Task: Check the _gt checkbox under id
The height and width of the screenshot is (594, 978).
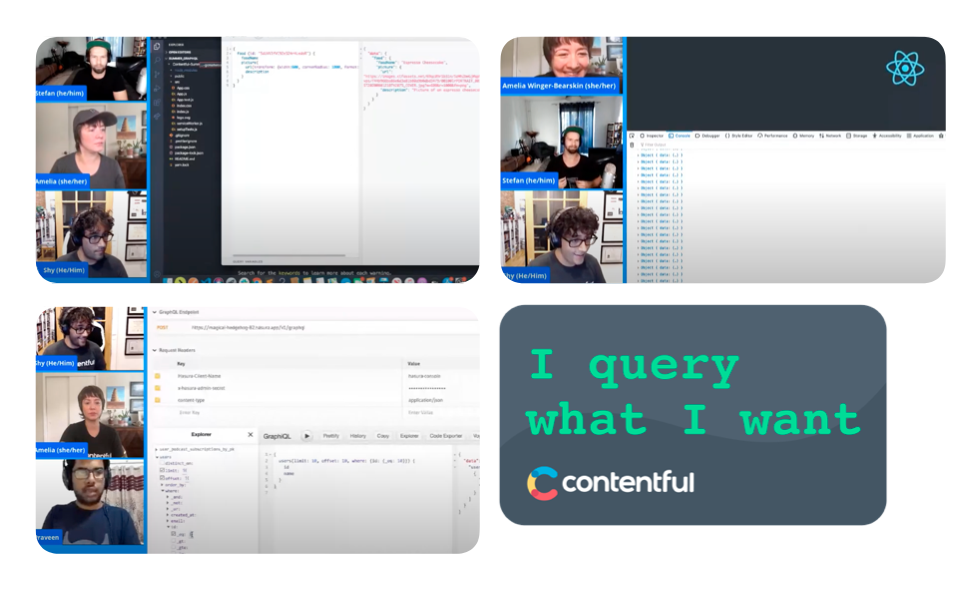Action: coord(173,540)
